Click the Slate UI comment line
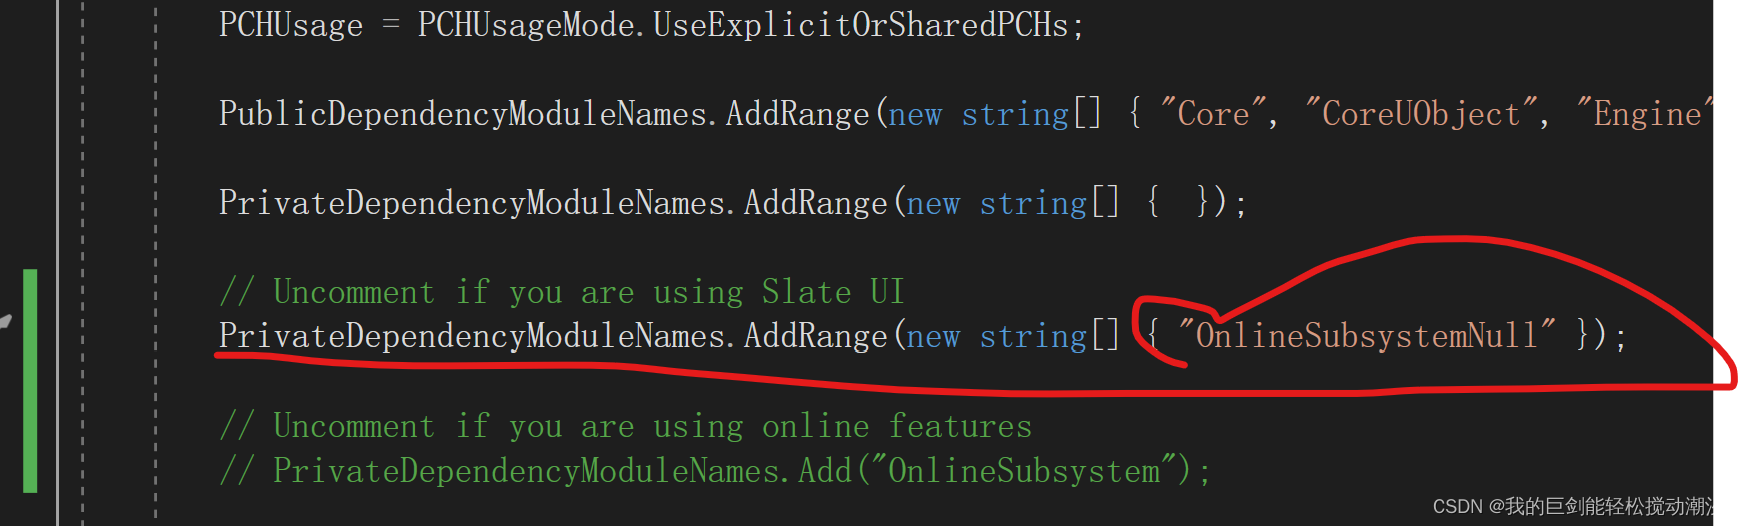 [x=561, y=292]
